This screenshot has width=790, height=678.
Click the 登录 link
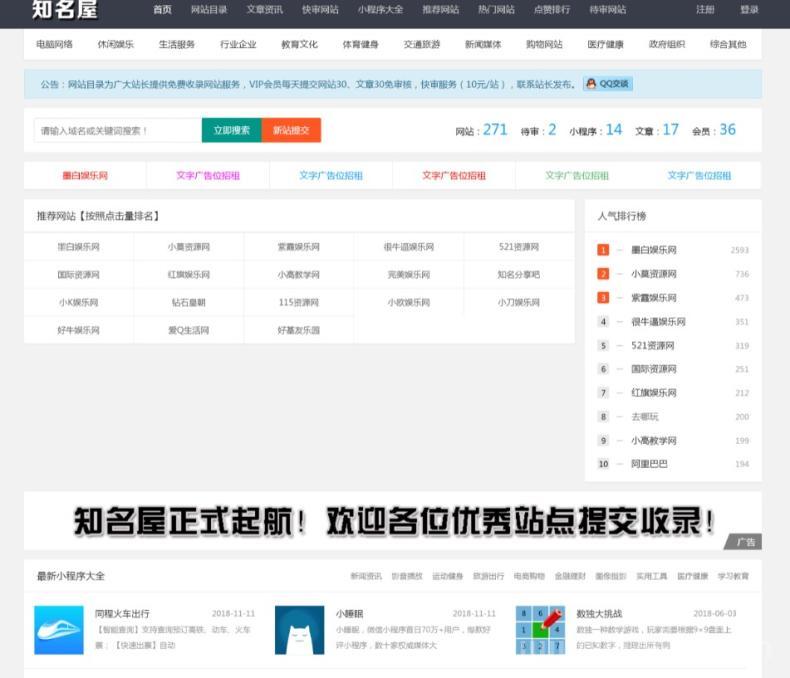(x=749, y=10)
